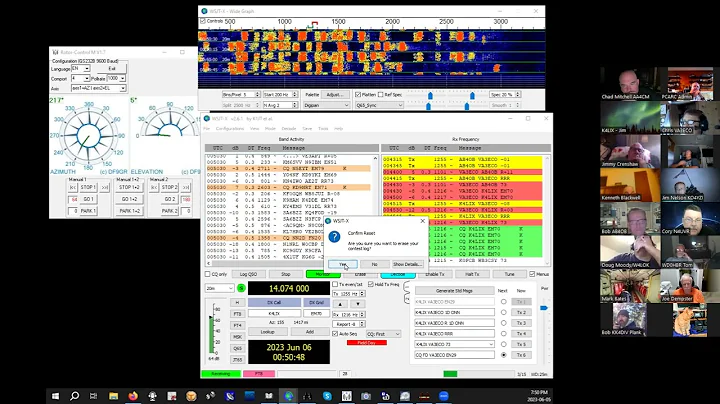Click Manual 2 rotate-left arrow in Rotor-Control

point(154,187)
